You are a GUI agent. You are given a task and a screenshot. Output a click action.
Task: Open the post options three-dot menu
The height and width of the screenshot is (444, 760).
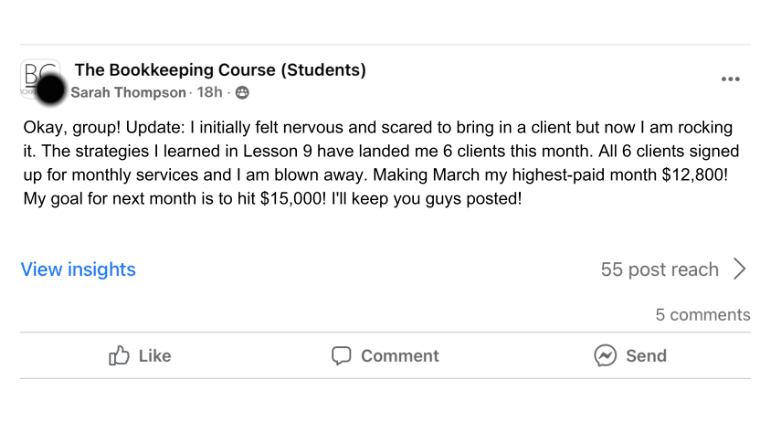pos(730,79)
